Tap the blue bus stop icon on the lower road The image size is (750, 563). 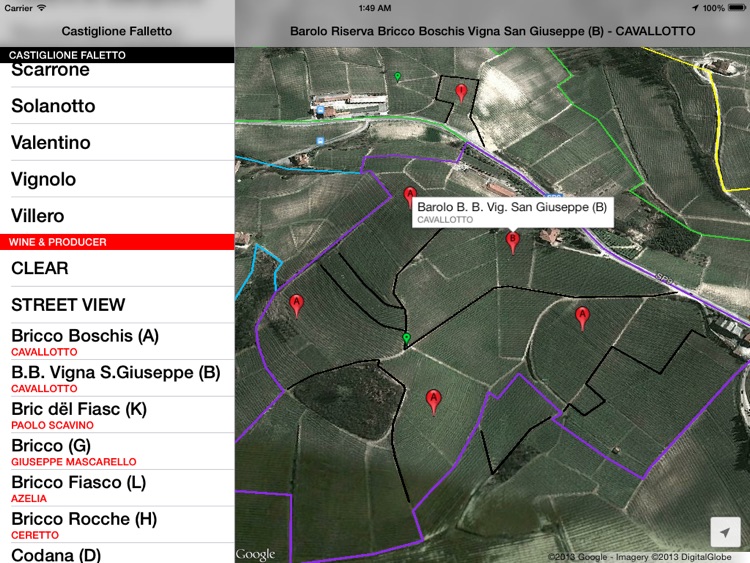point(320,141)
